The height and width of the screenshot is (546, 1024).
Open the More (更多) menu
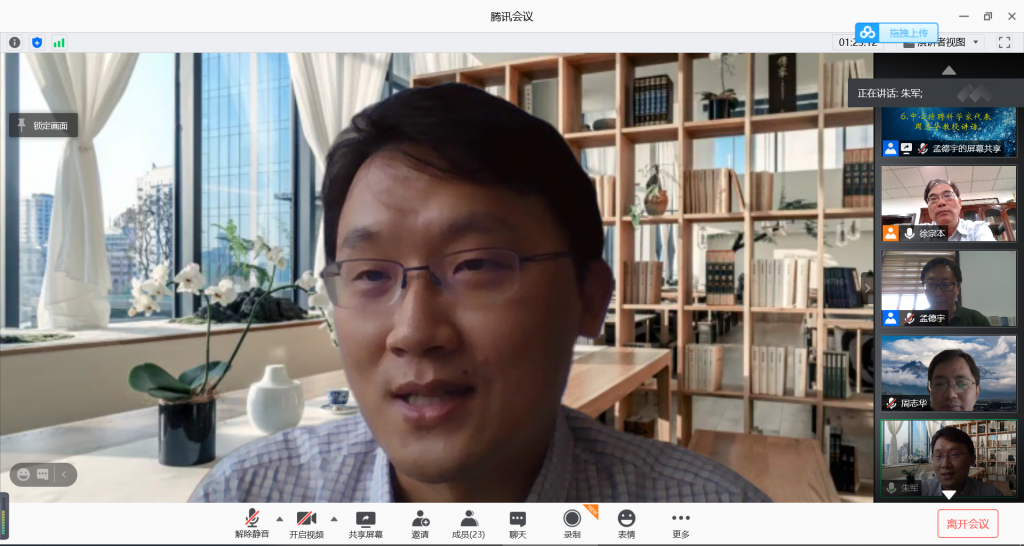pyautogui.click(x=681, y=523)
